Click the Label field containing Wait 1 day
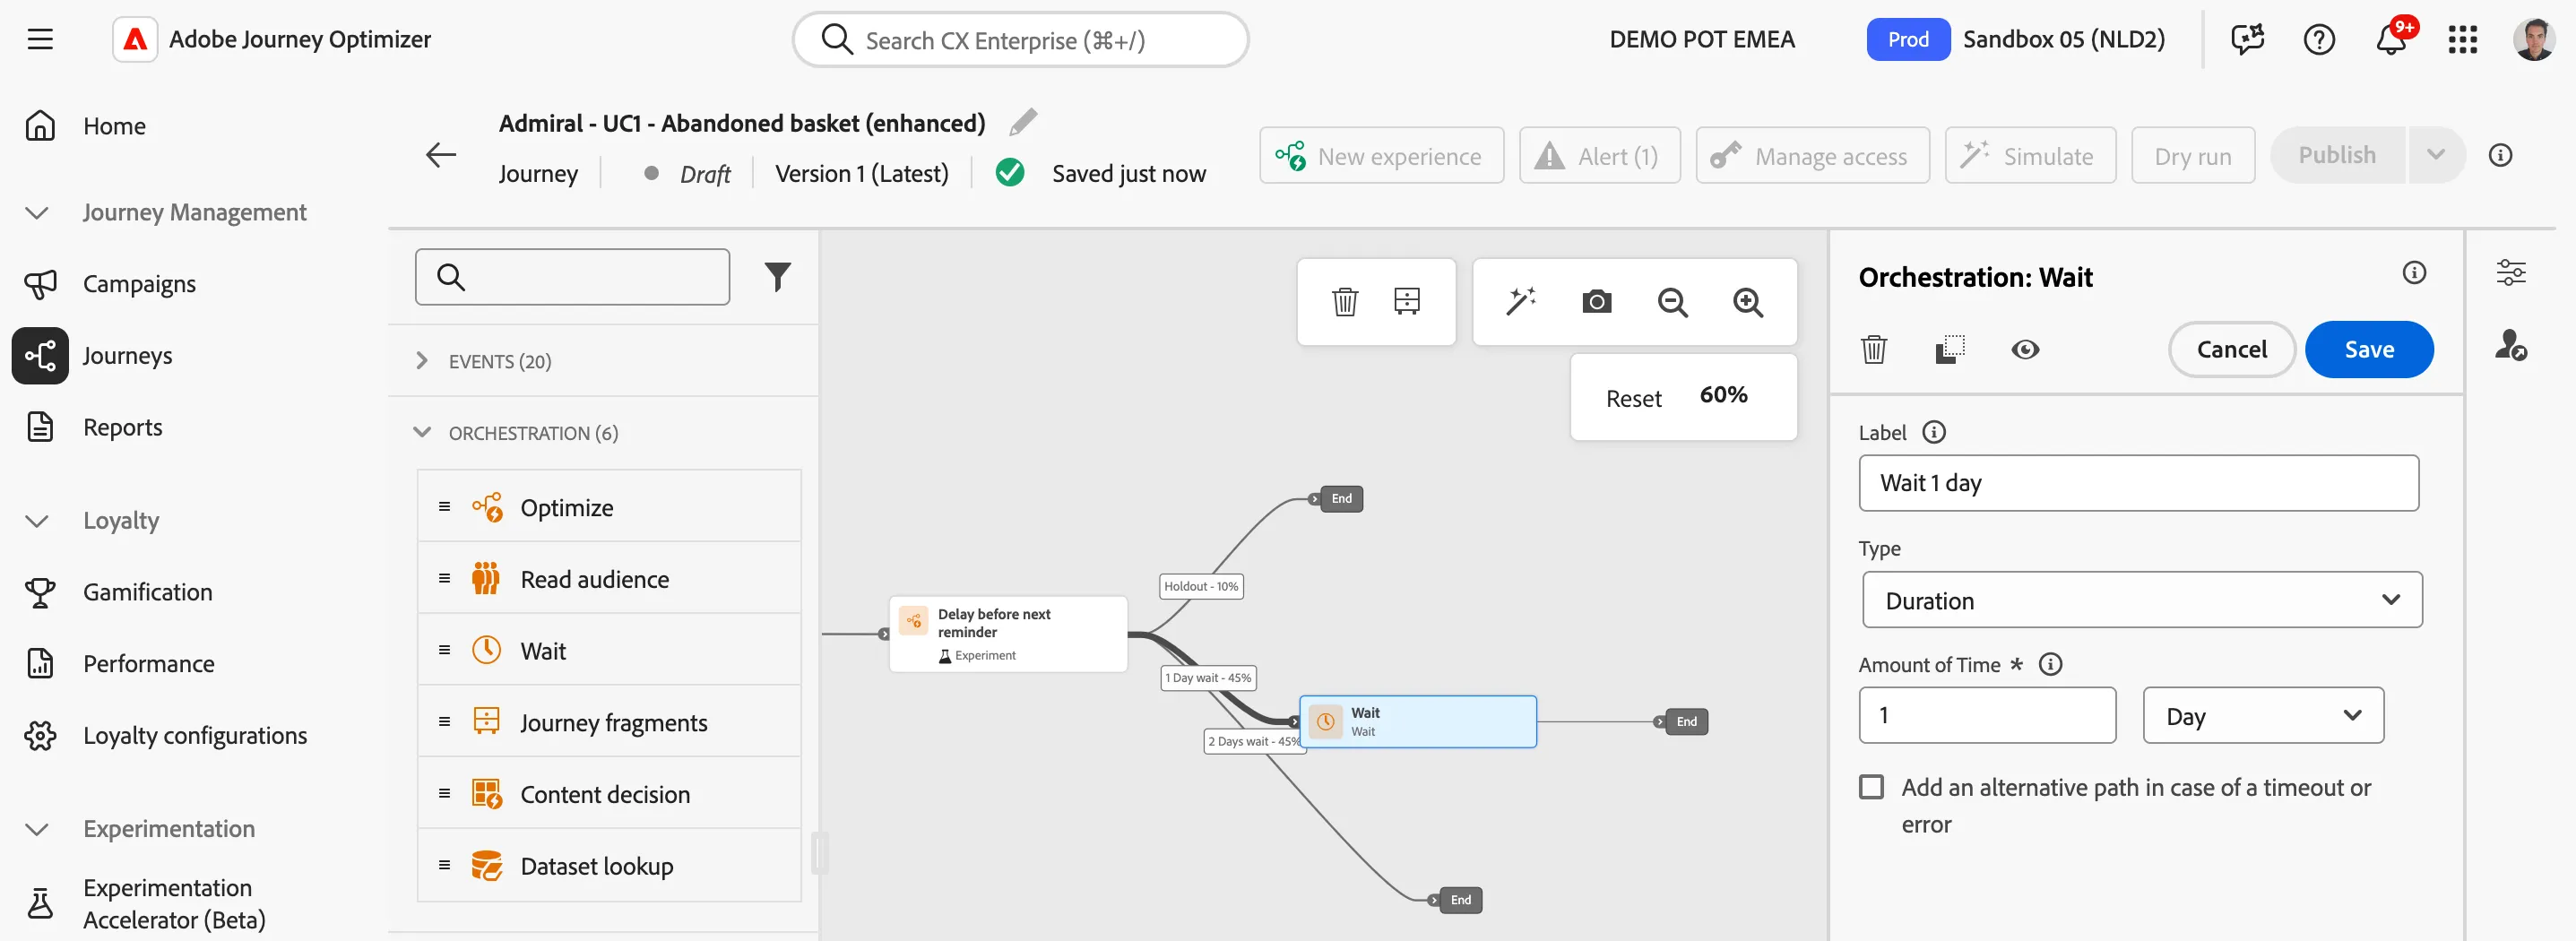Viewport: 2576px width, 941px height. pos(2138,483)
